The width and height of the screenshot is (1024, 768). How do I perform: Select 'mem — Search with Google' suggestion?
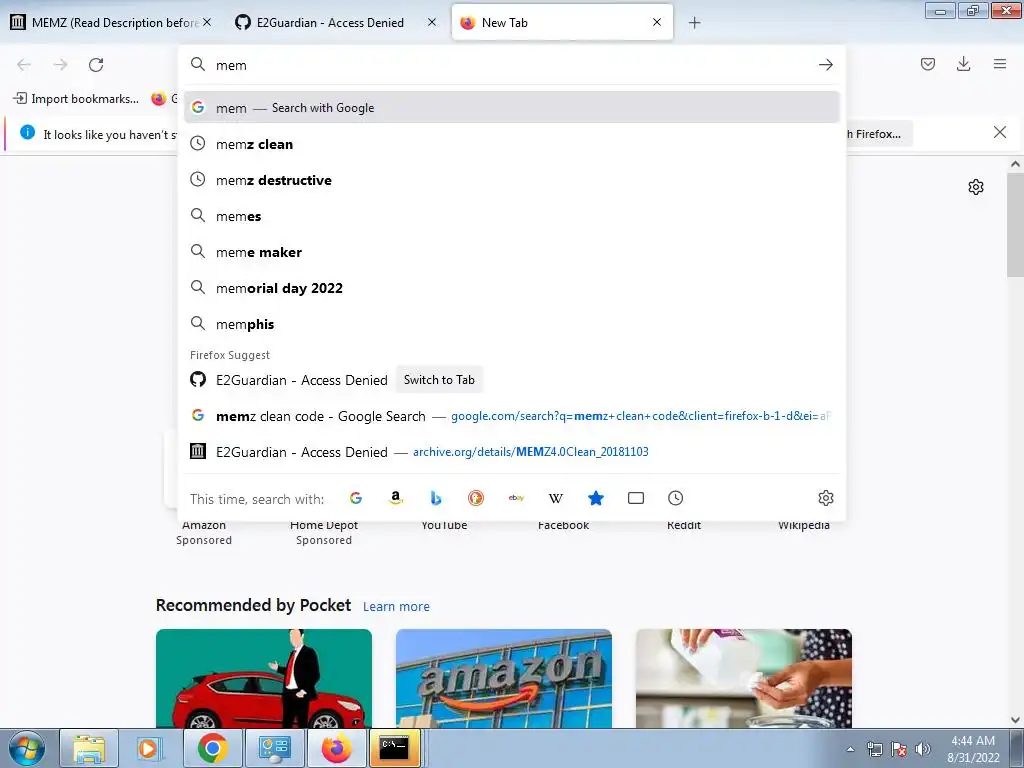[511, 108]
